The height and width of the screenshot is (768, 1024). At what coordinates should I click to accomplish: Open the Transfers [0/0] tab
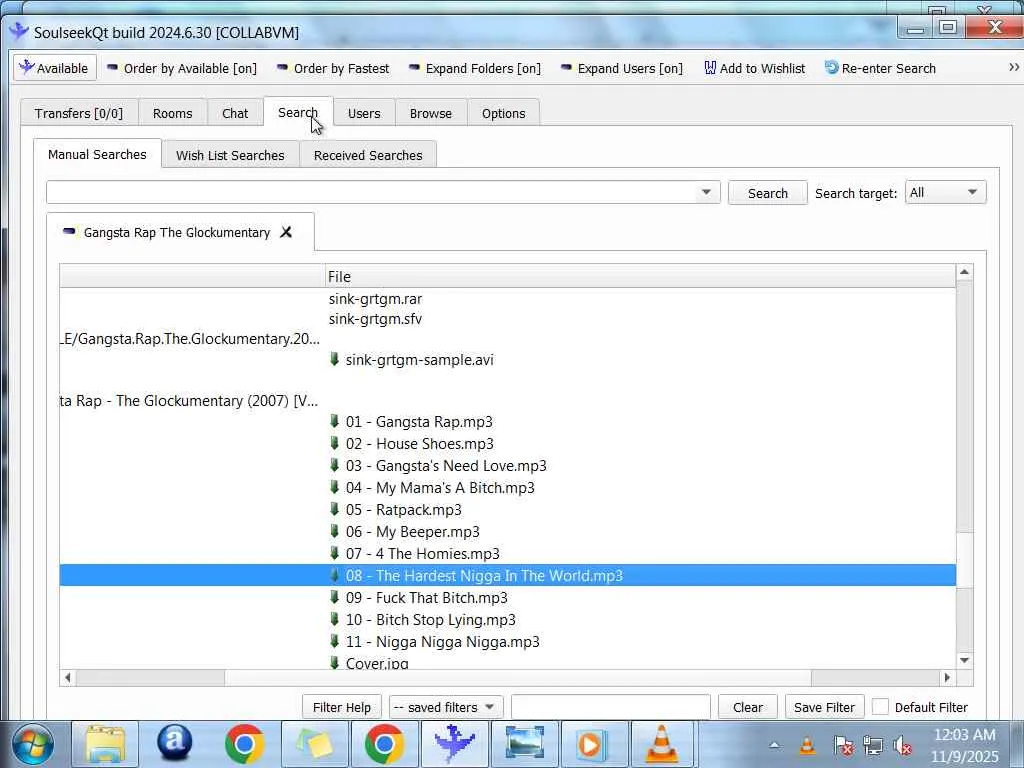[x=79, y=113]
